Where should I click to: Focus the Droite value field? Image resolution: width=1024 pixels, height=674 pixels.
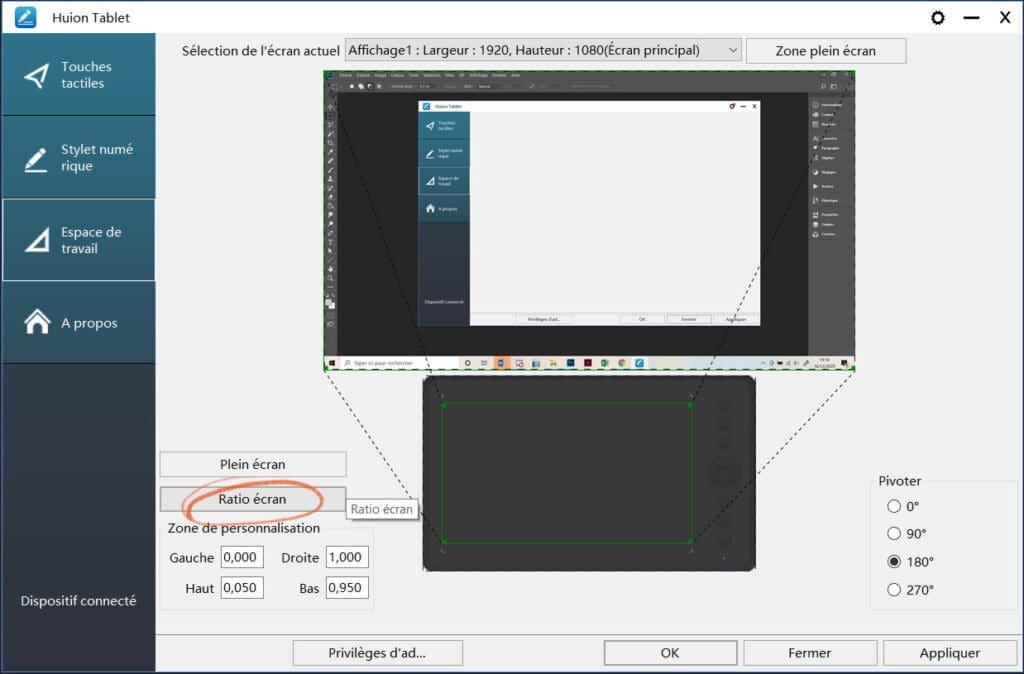(347, 557)
